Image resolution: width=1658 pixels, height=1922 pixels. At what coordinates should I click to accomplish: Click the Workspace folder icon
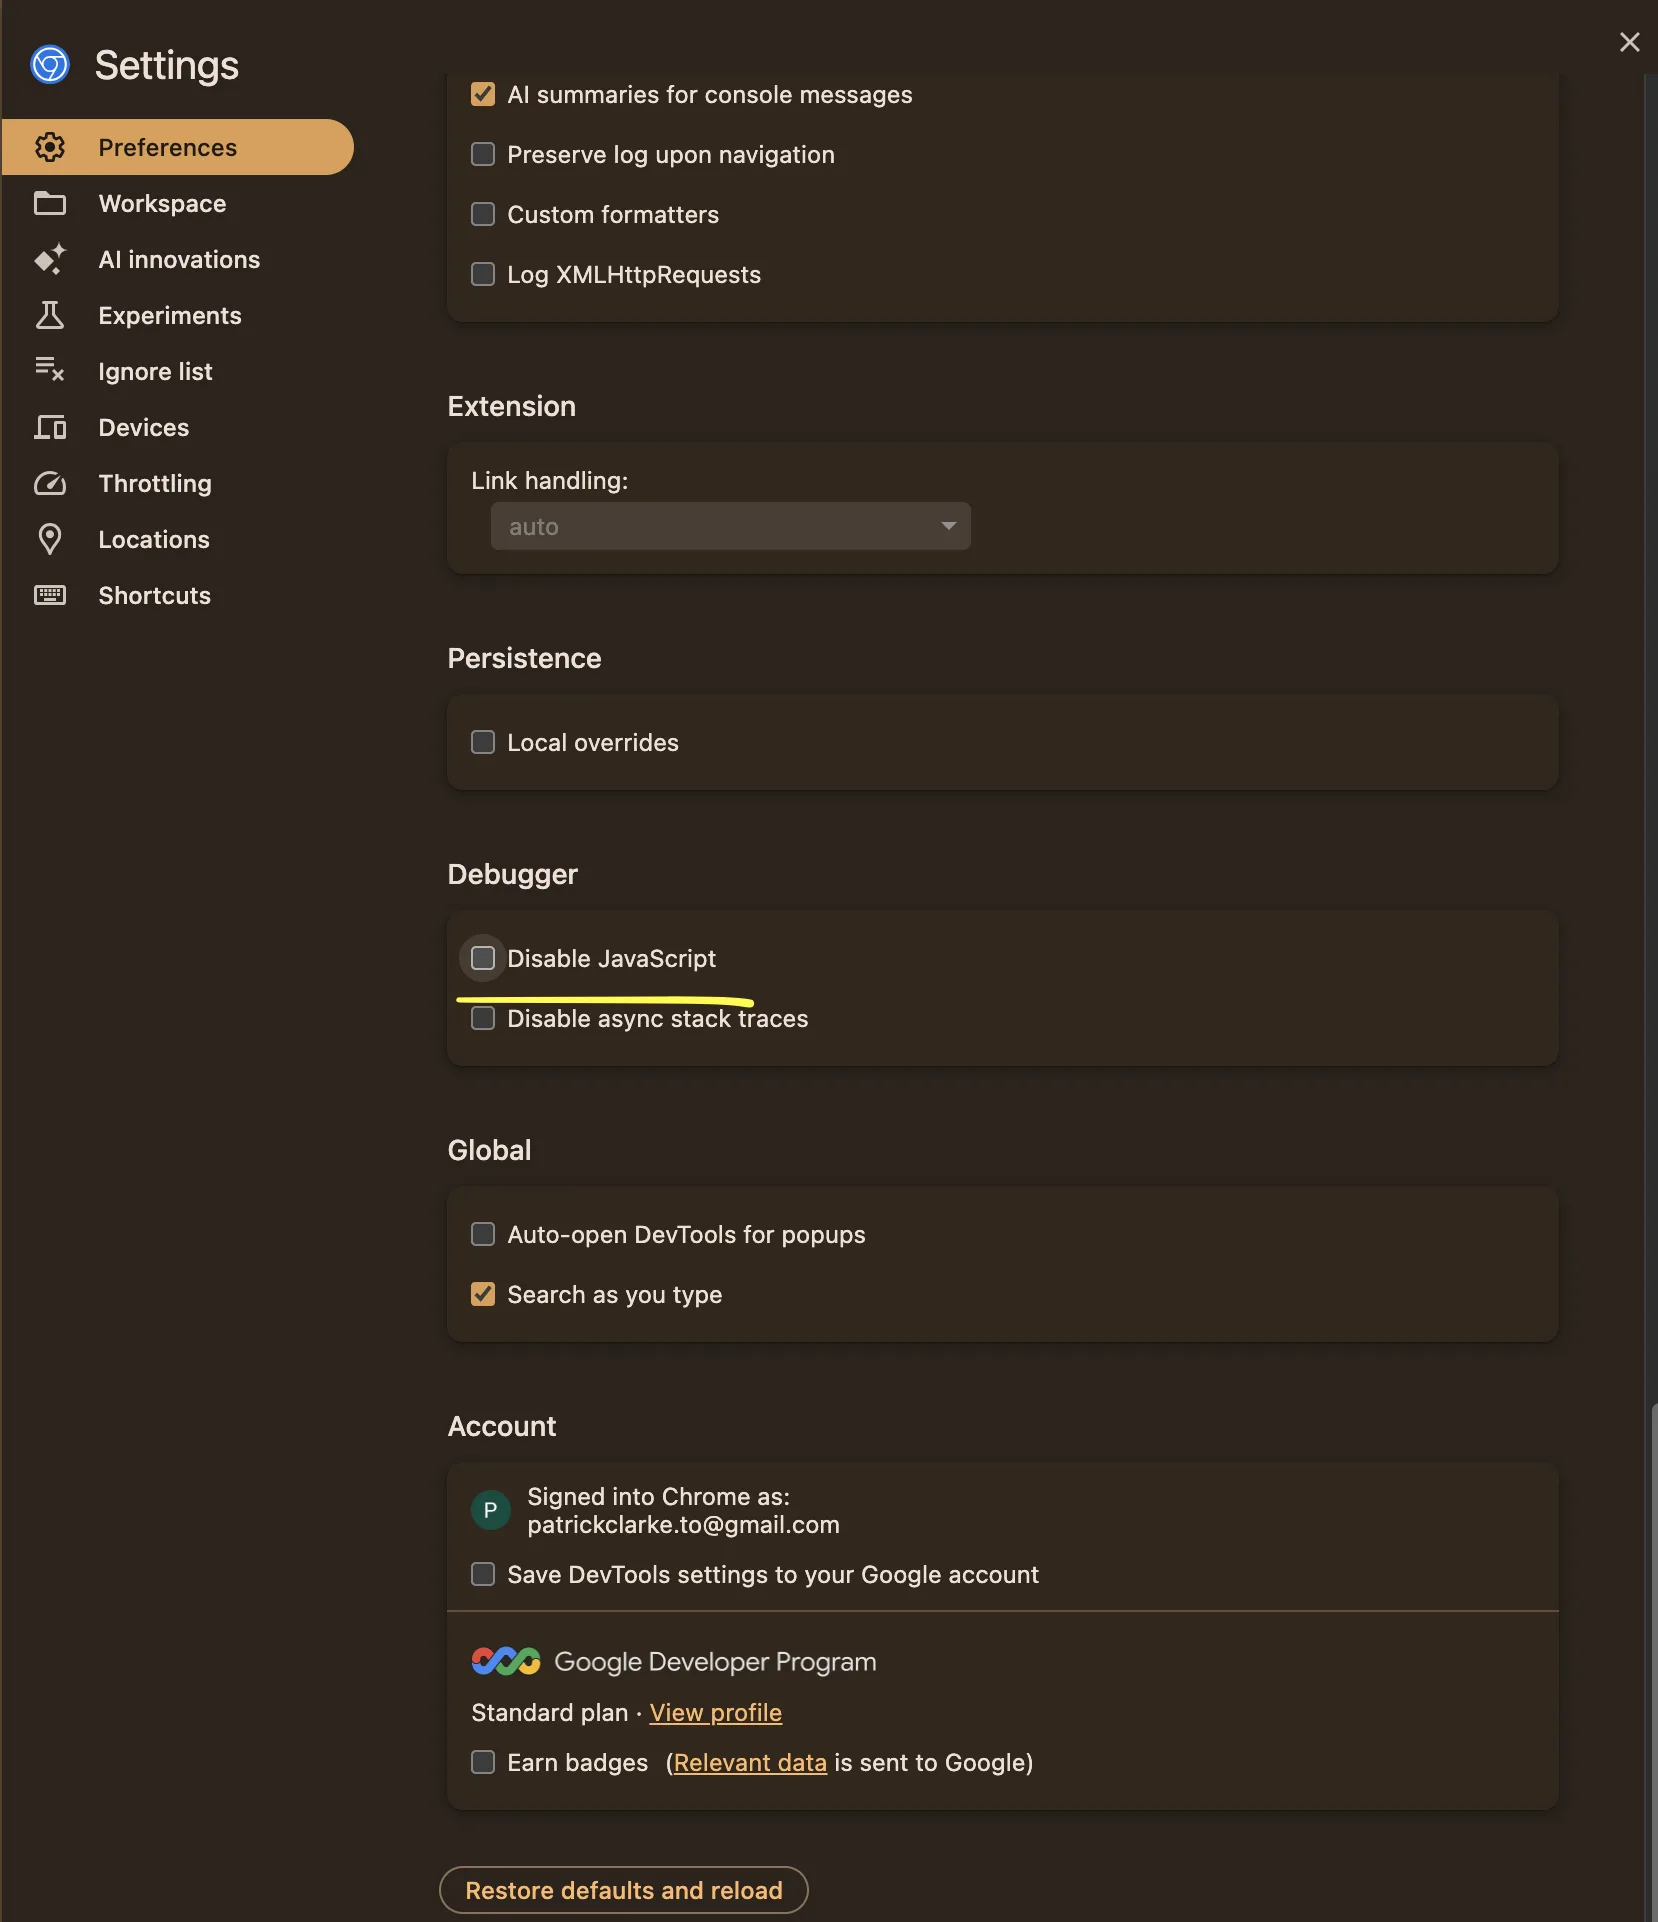[x=50, y=203]
